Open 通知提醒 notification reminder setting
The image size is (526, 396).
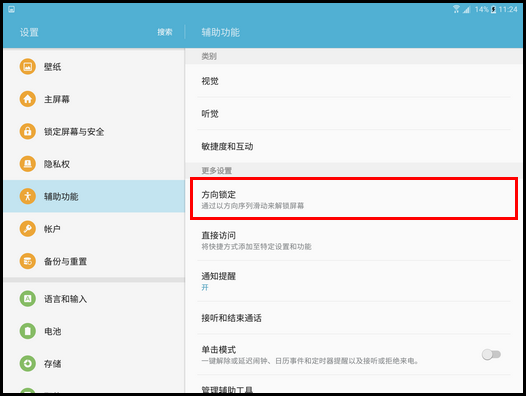pos(354,281)
